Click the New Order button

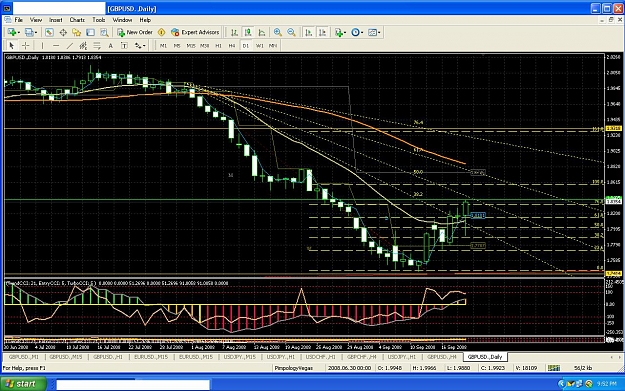[x=135, y=32]
